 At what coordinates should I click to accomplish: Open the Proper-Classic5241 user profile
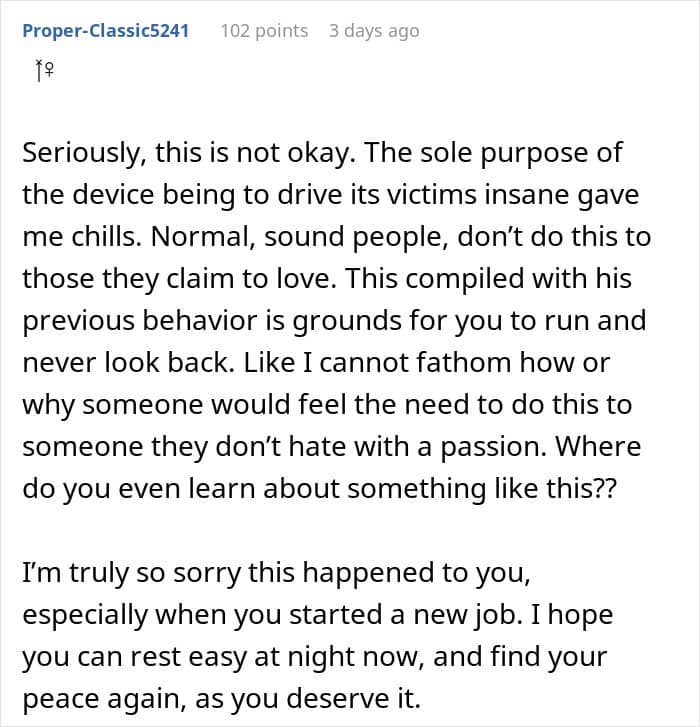pos(105,31)
